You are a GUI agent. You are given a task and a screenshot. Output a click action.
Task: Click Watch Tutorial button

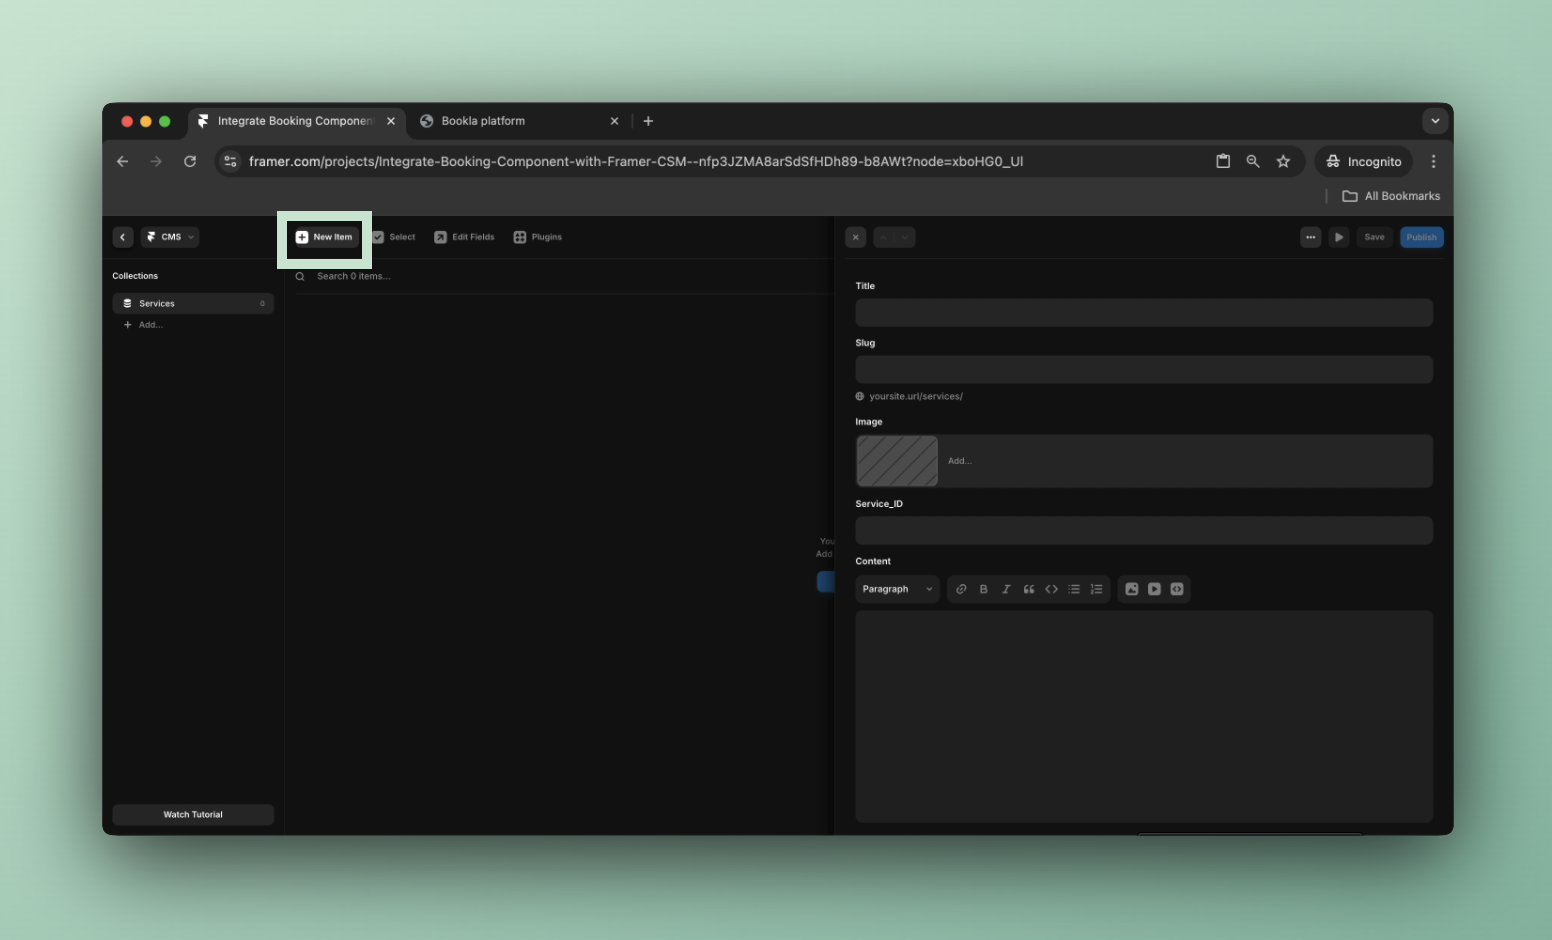(x=193, y=815)
